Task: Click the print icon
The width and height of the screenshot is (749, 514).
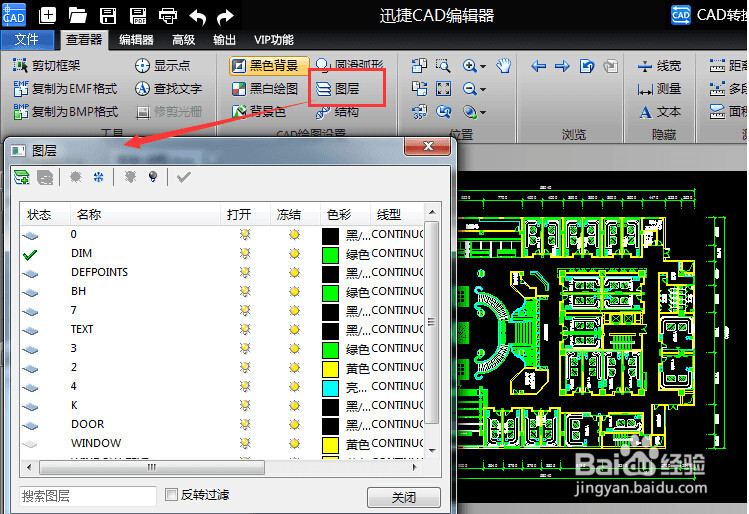Action: tap(168, 16)
